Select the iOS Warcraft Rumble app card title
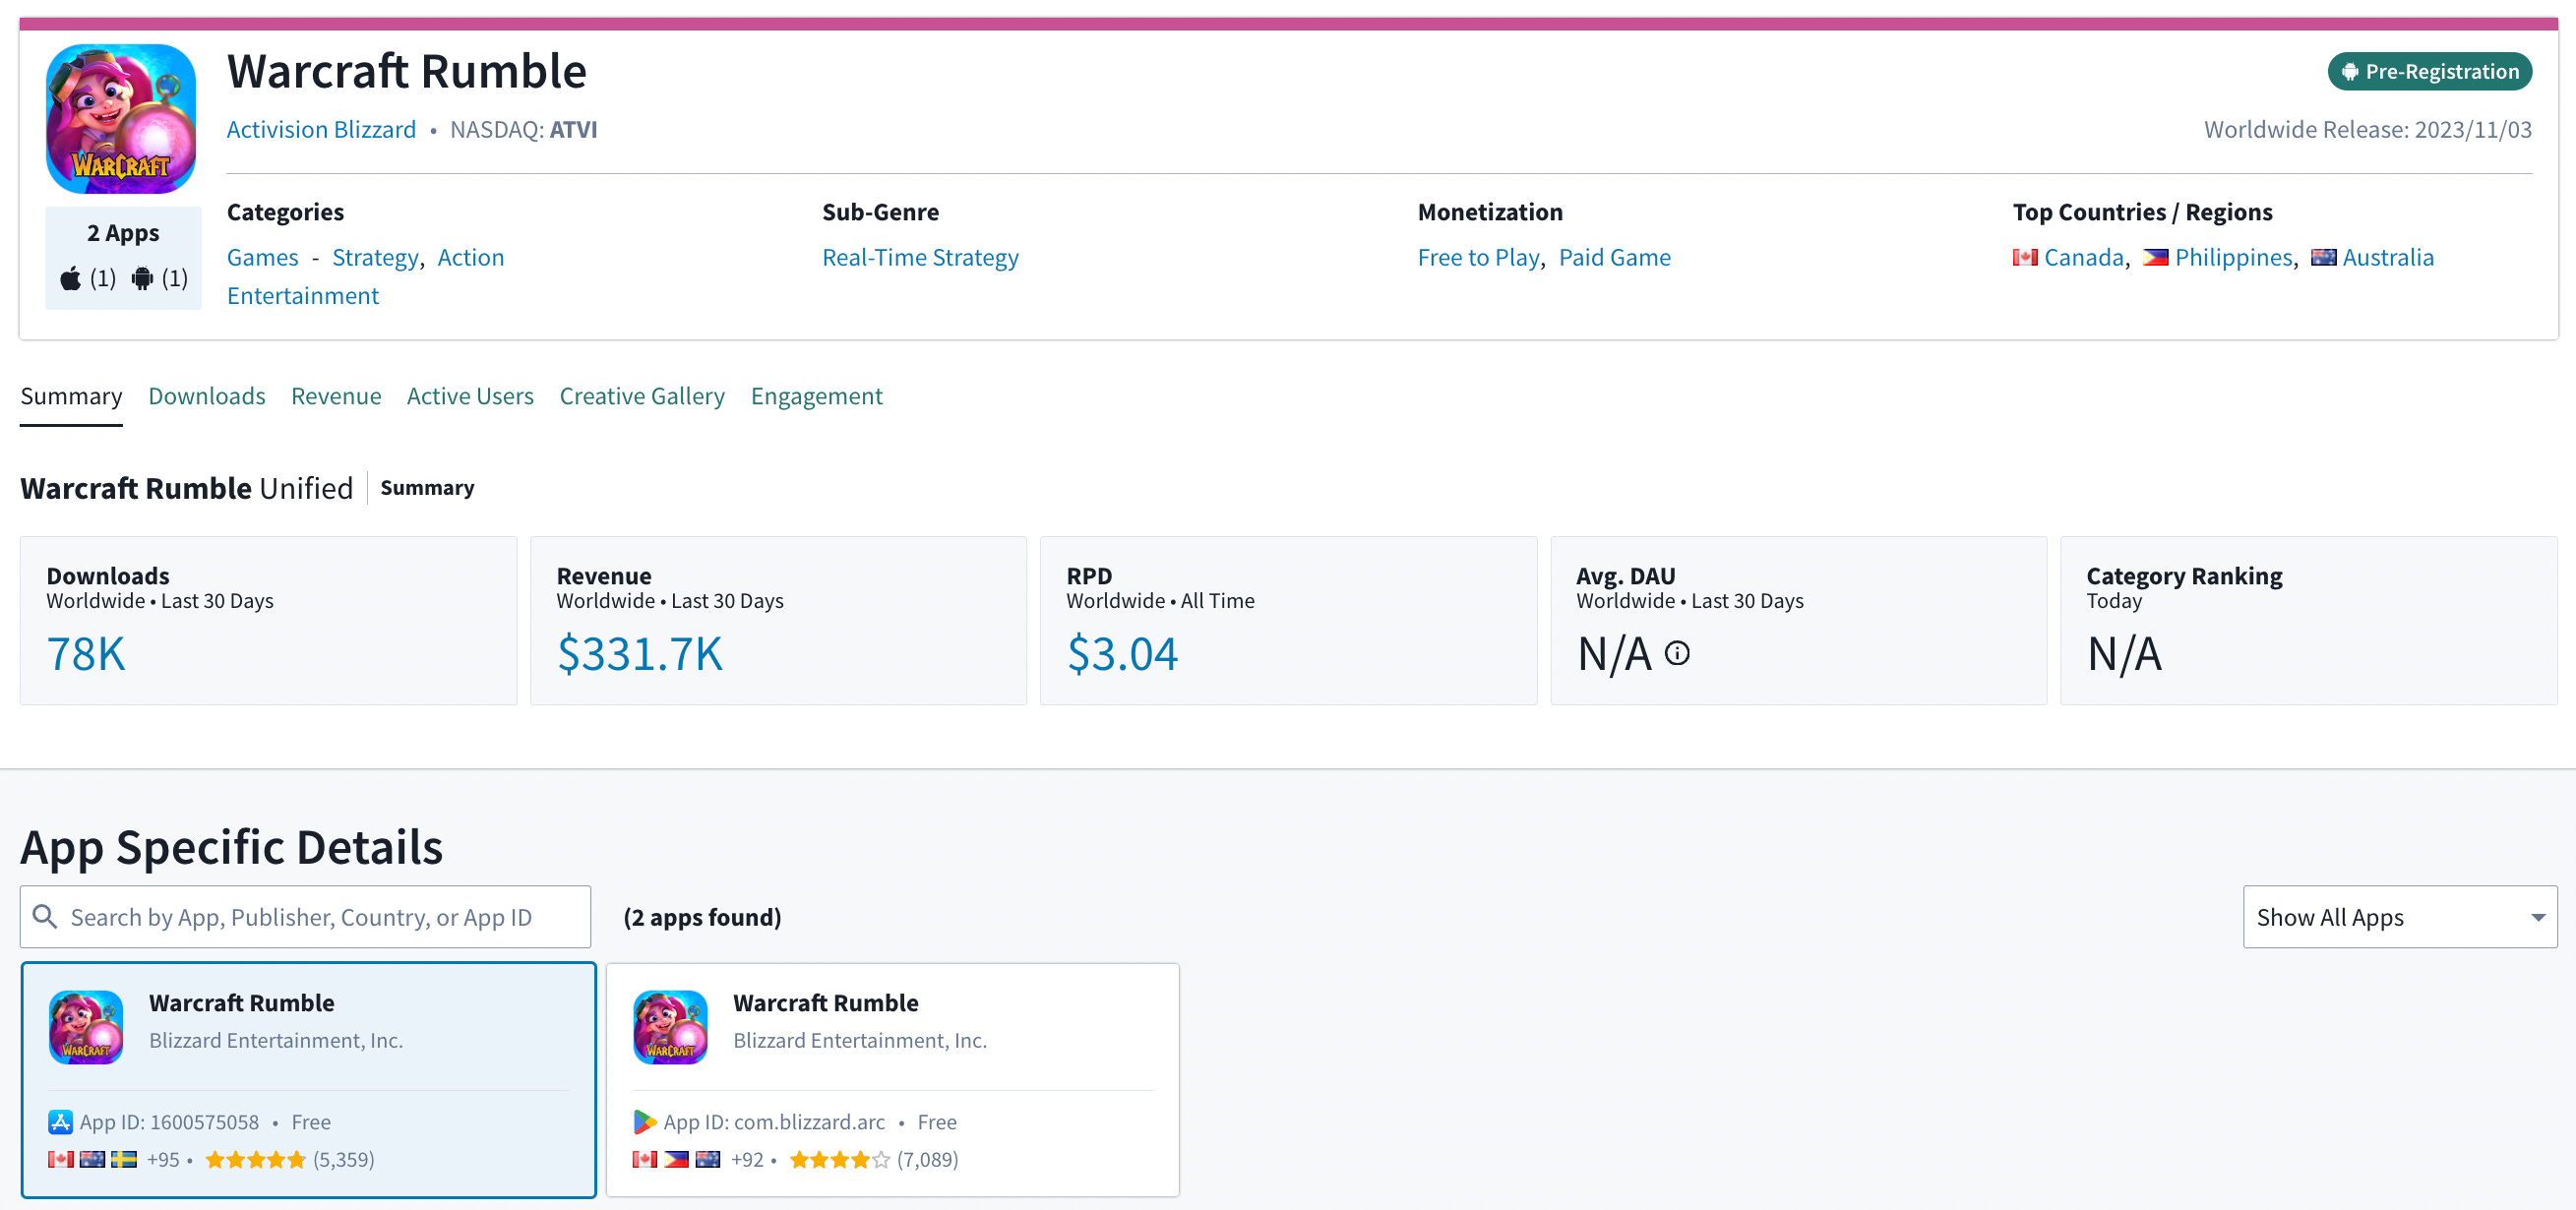This screenshot has height=1210, width=2576. [x=241, y=1002]
